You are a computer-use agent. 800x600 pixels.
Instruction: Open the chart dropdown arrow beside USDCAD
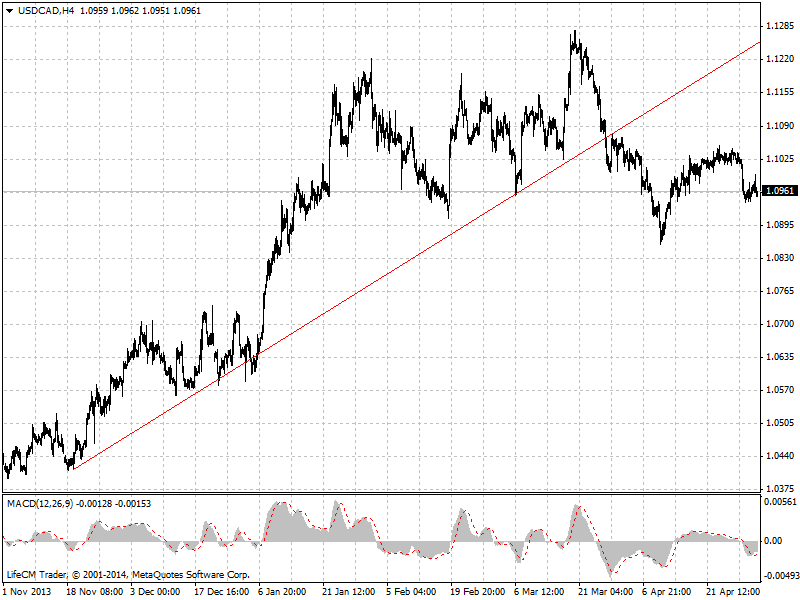(9, 10)
